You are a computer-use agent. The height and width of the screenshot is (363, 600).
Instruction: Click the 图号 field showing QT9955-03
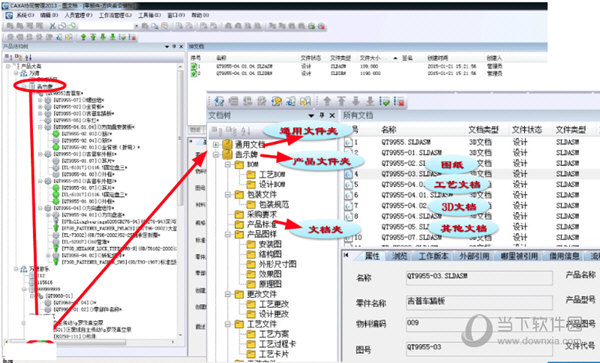point(479,348)
